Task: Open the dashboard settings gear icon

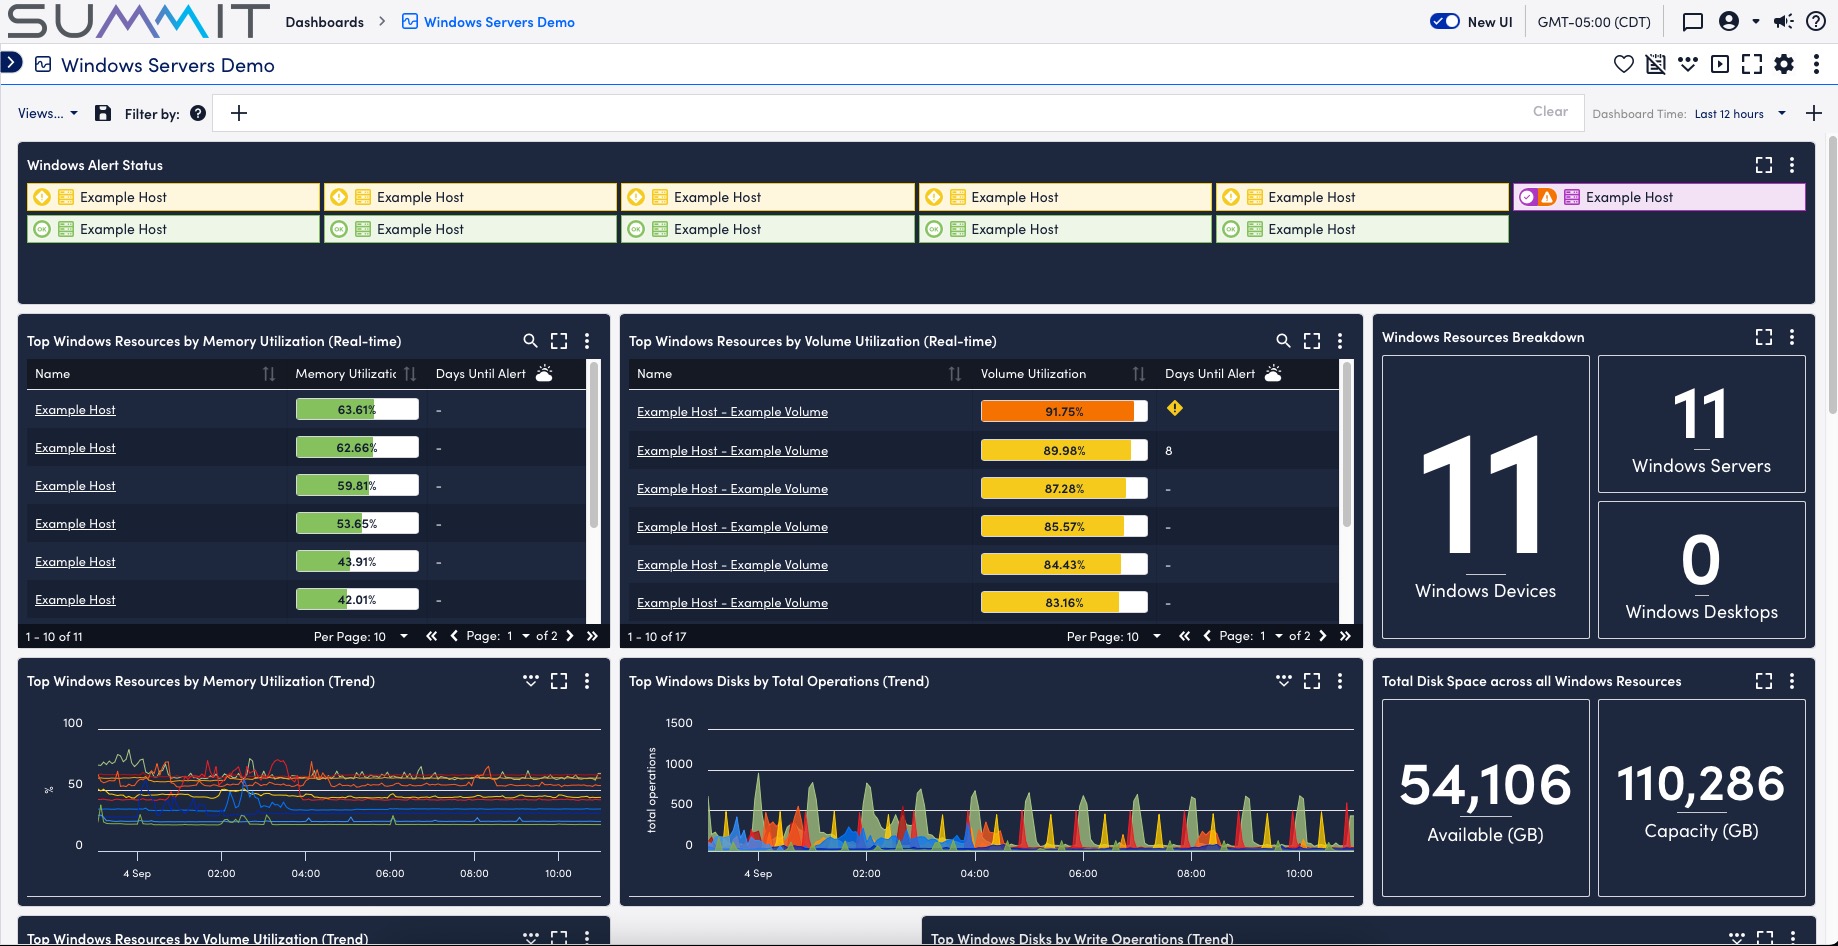Action: tap(1784, 63)
